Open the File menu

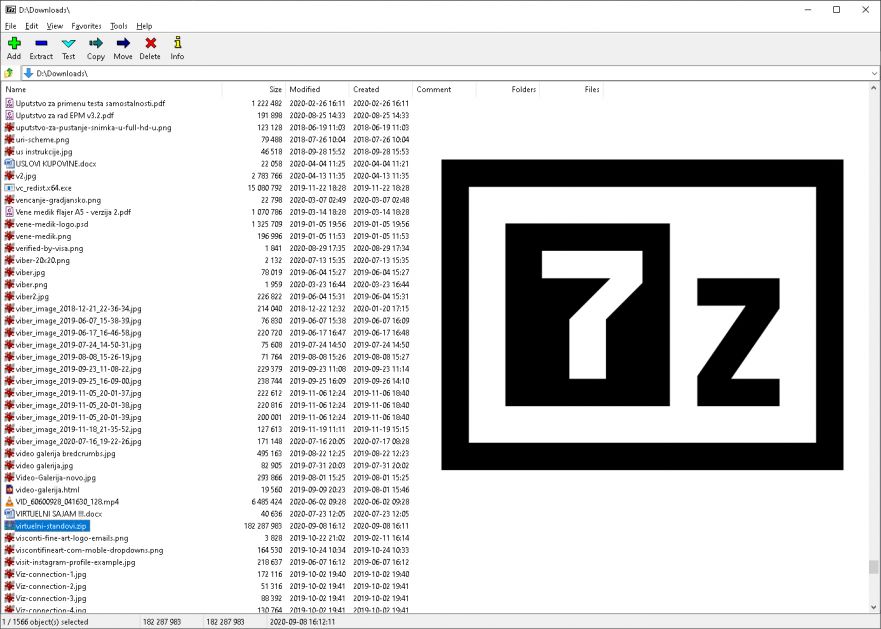tap(10, 25)
